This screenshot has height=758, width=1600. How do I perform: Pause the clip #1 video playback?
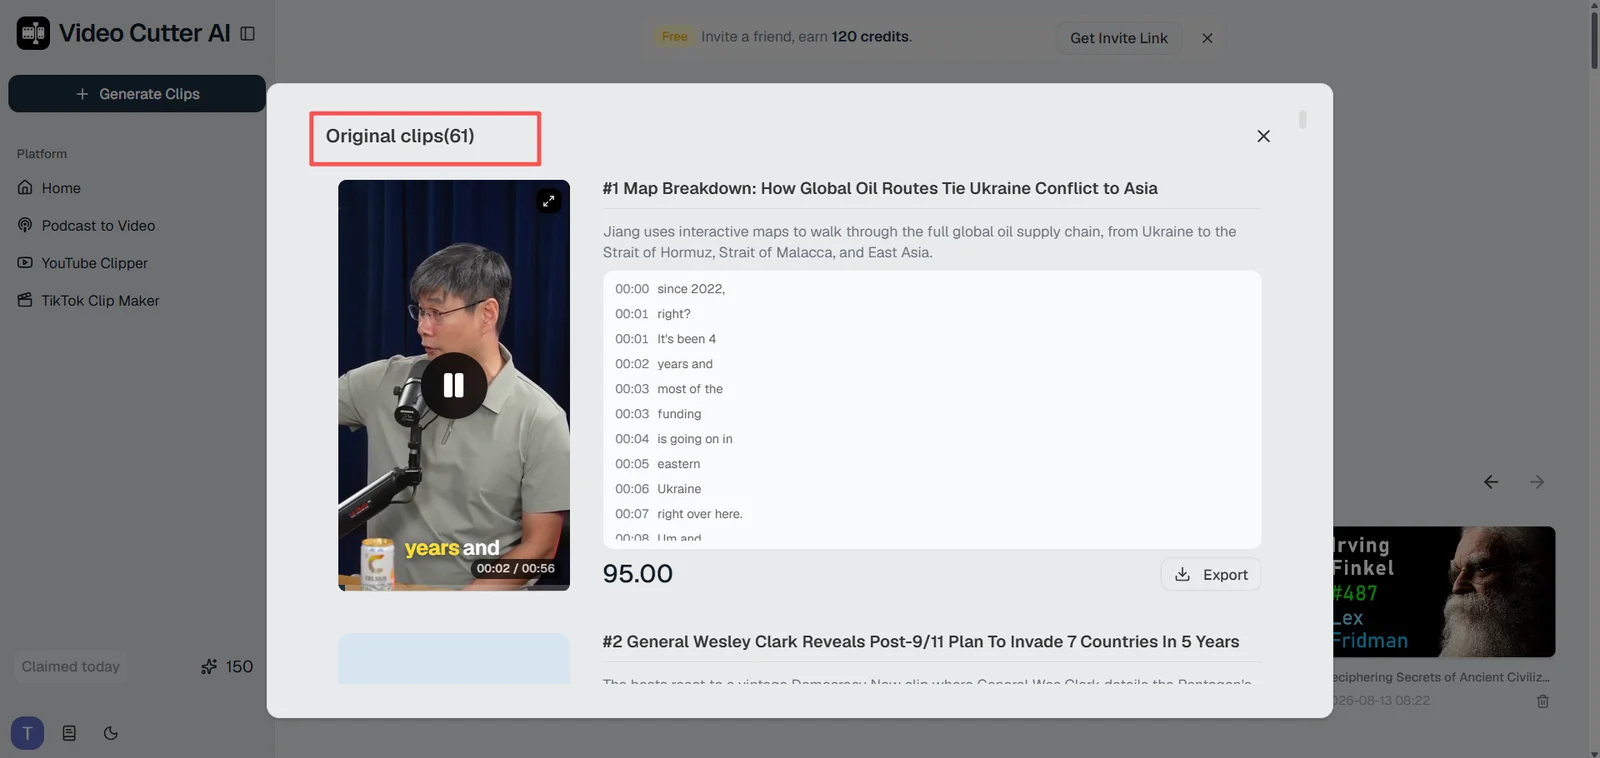tap(454, 385)
